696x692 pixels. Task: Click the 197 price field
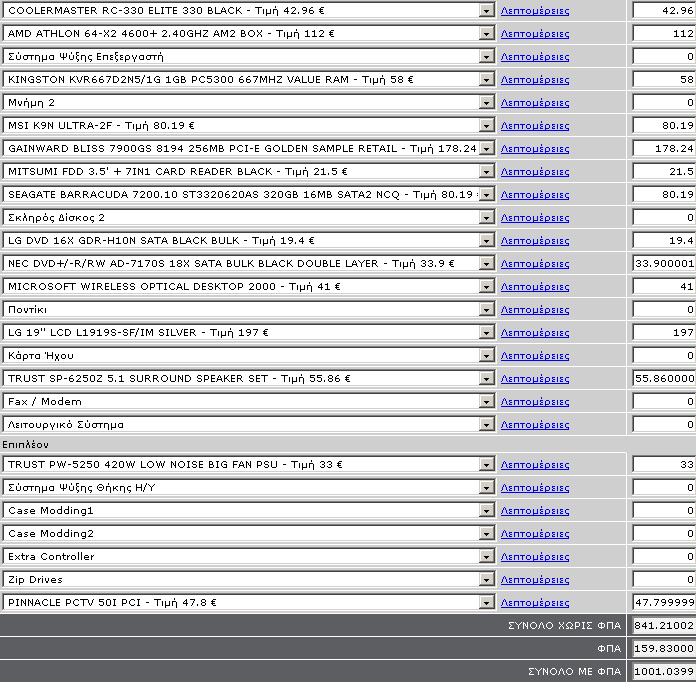click(x=664, y=332)
